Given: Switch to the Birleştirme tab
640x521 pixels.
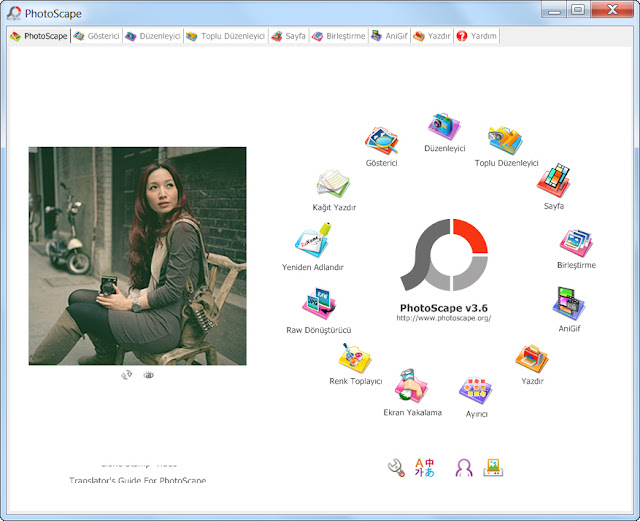Looking at the screenshot, I should (x=339, y=36).
